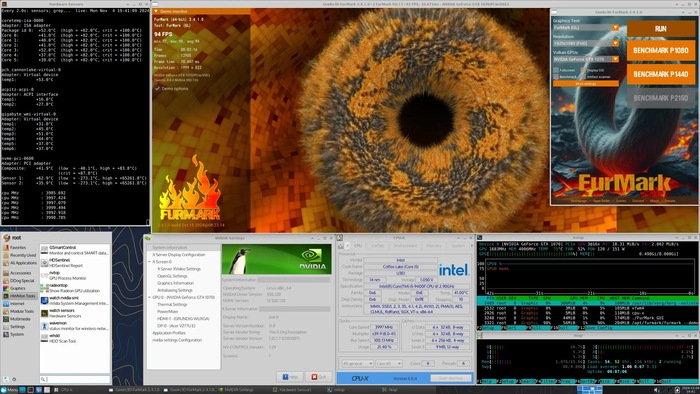Start BENCHMARK P1080 in FurMark
The height and width of the screenshot is (394, 700).
coord(661,51)
